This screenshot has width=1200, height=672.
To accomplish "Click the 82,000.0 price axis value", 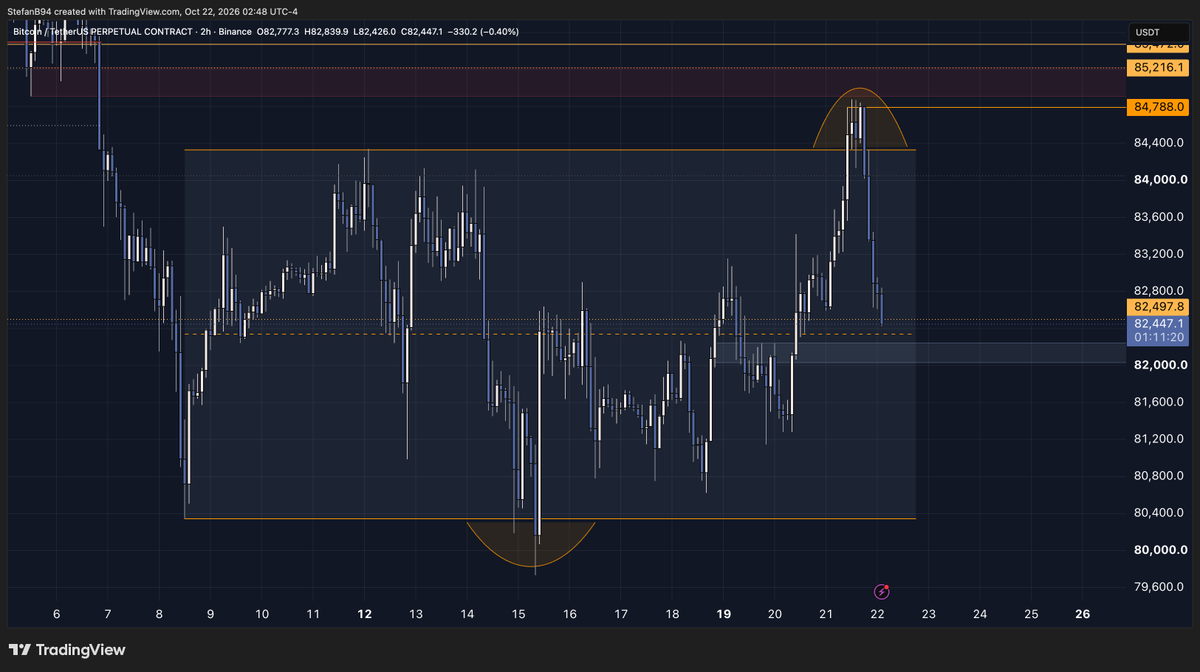I will (1160, 365).
